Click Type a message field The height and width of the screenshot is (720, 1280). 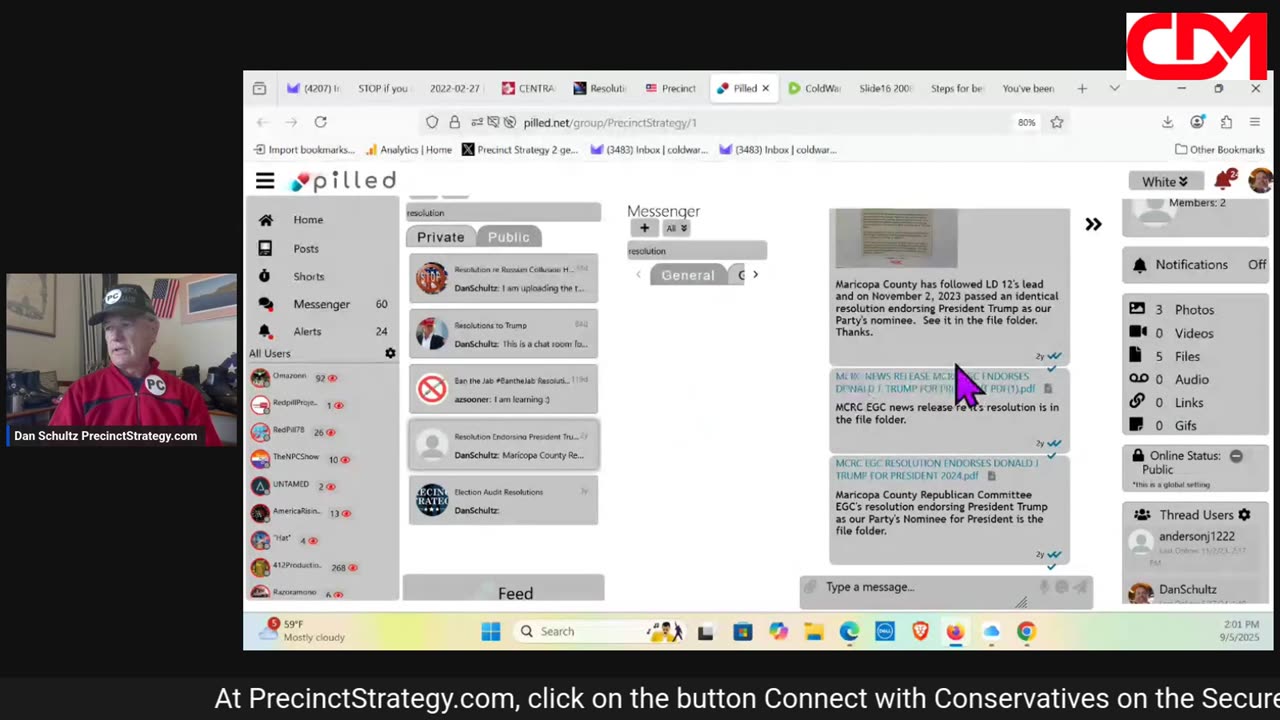[x=920, y=587]
